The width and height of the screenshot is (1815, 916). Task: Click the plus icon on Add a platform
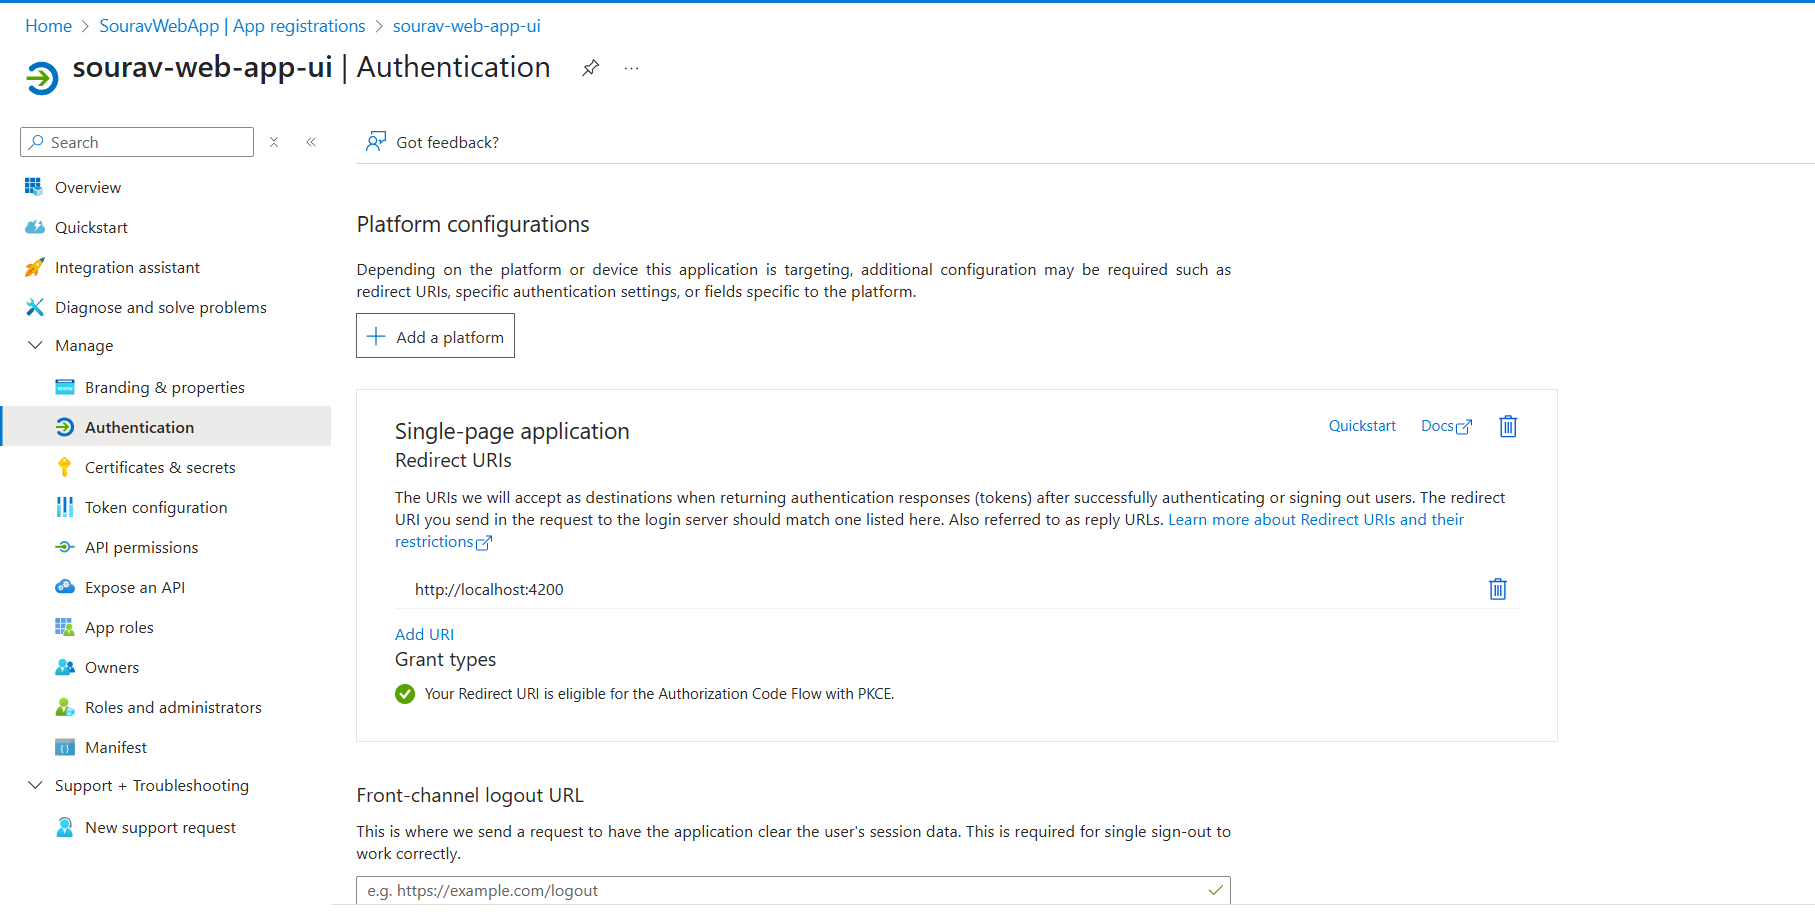click(376, 337)
